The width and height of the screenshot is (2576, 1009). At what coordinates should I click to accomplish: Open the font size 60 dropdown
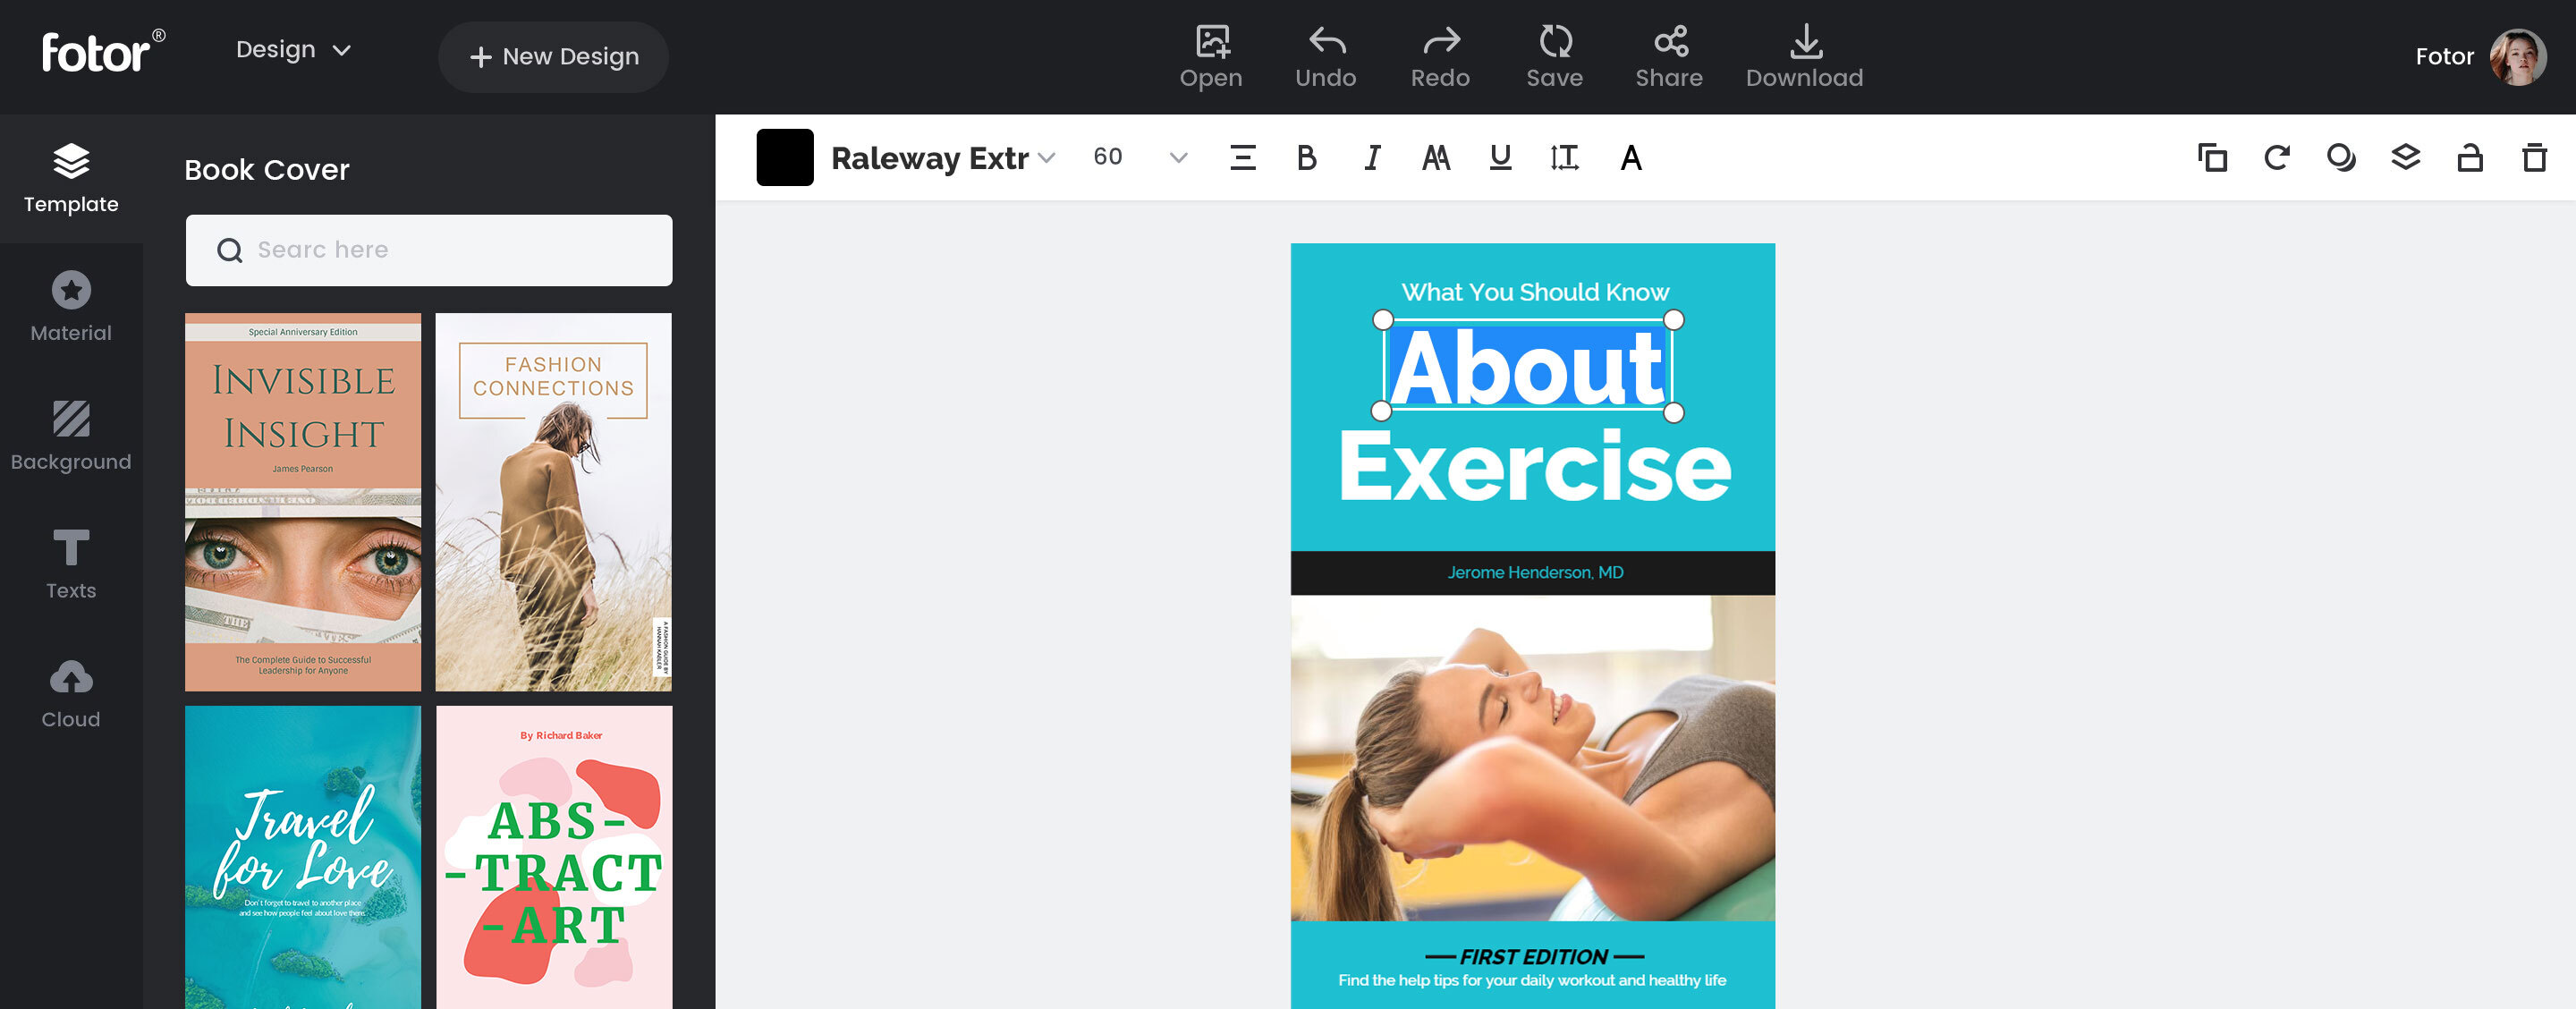[x=1178, y=158]
